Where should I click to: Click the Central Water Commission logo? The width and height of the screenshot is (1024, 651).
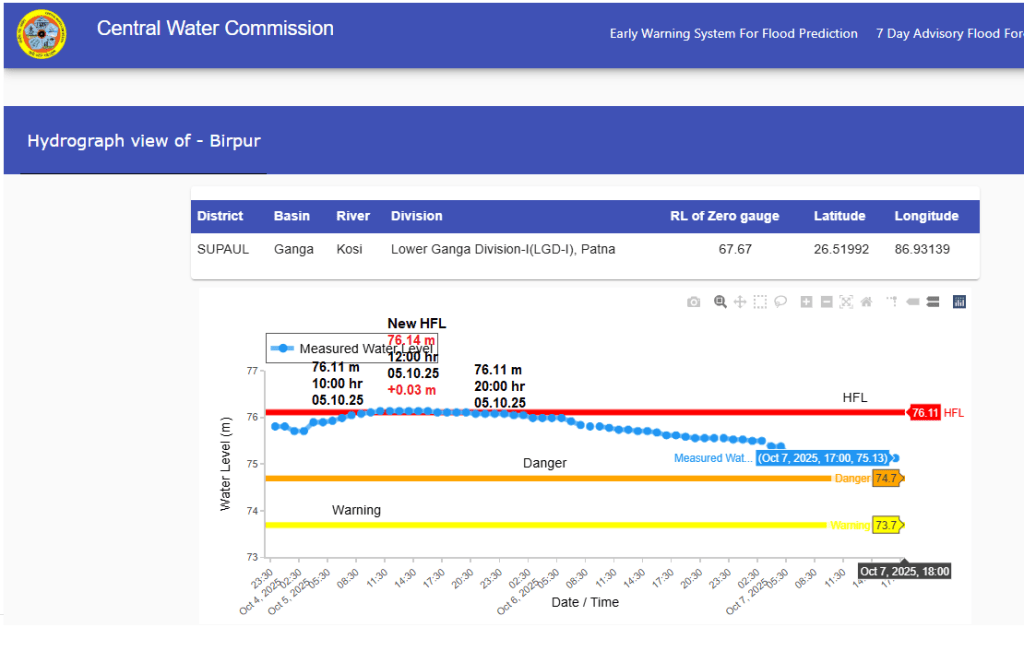[42, 34]
